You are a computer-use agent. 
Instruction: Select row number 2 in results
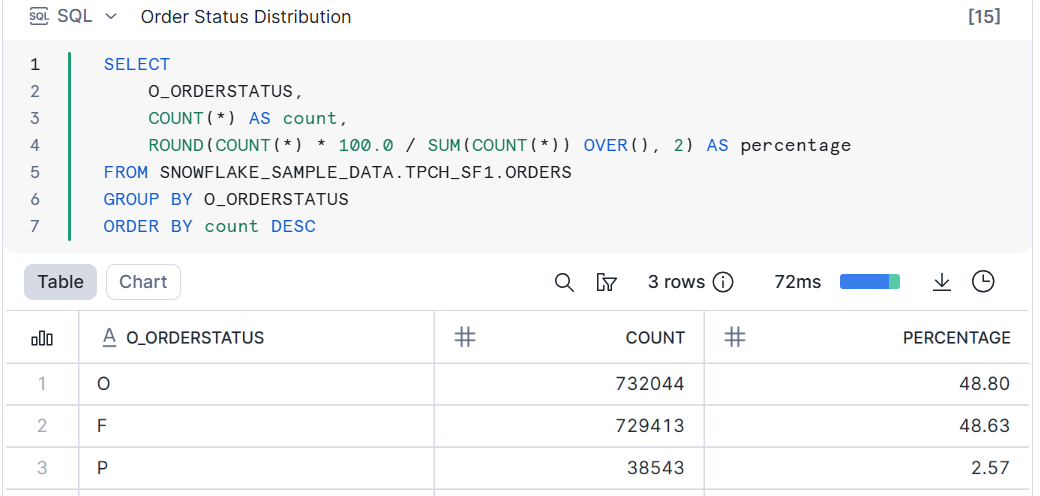pos(42,426)
